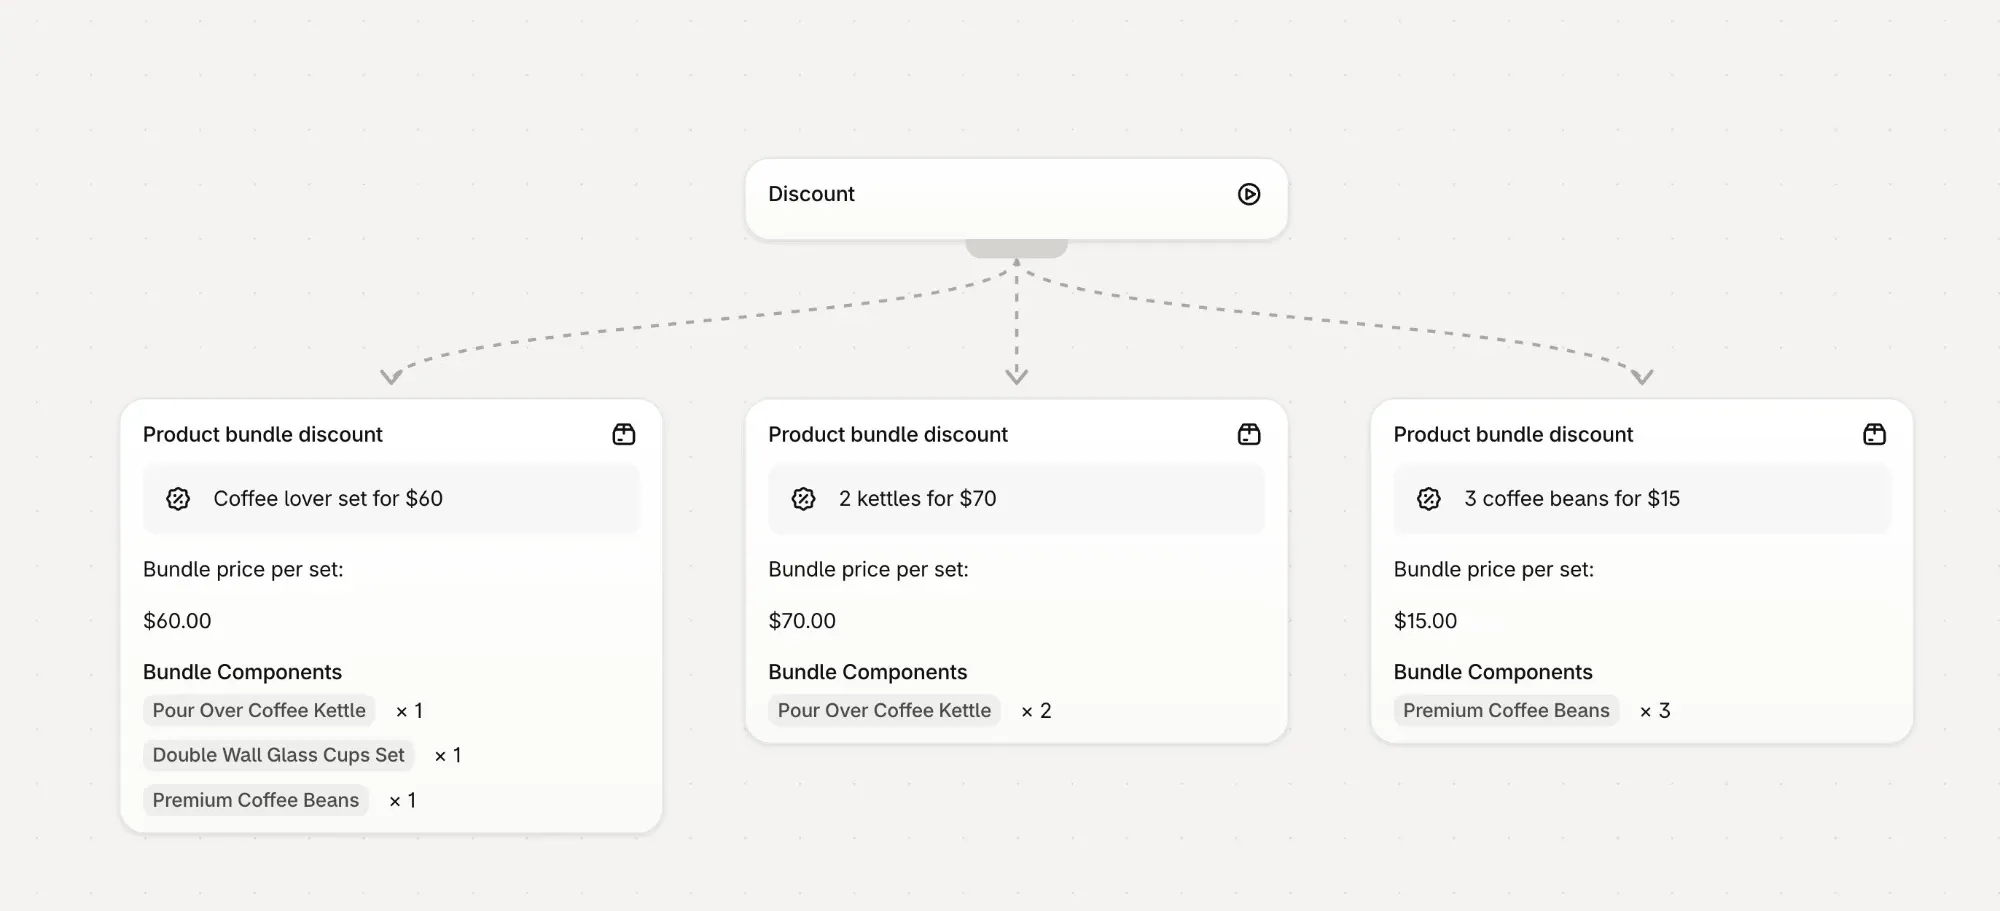2000x911 pixels.
Task: Click 'Bundle Components' heading in $15 card
Action: coord(1493,672)
